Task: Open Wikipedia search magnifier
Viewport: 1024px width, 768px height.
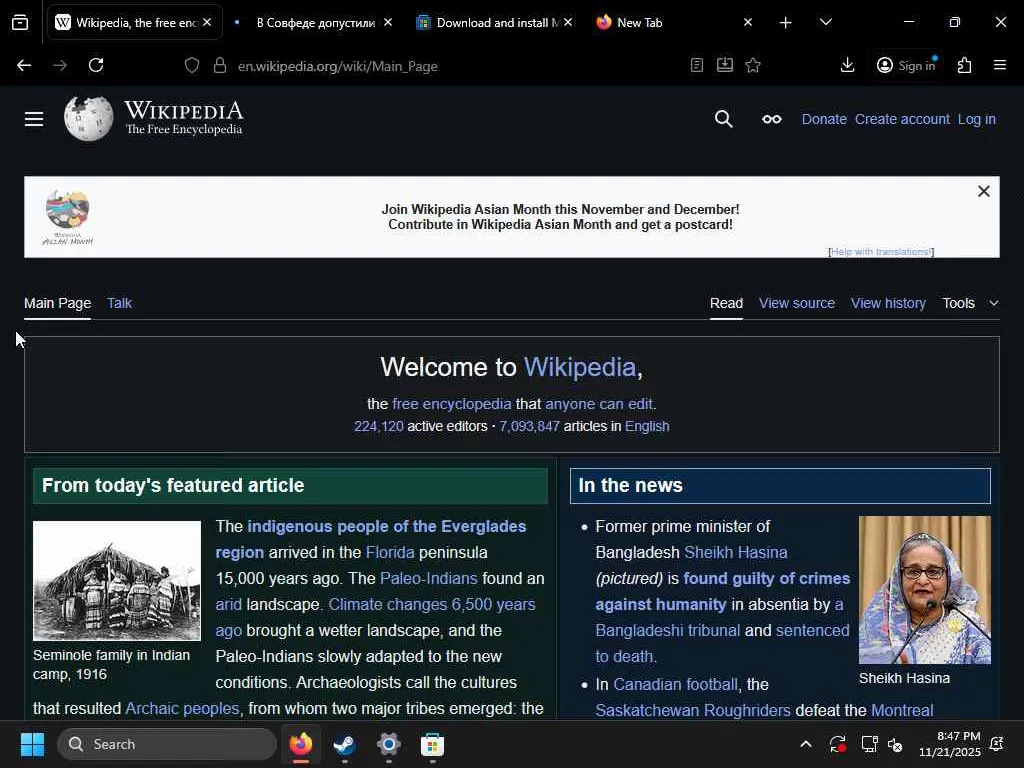Action: coord(724,119)
